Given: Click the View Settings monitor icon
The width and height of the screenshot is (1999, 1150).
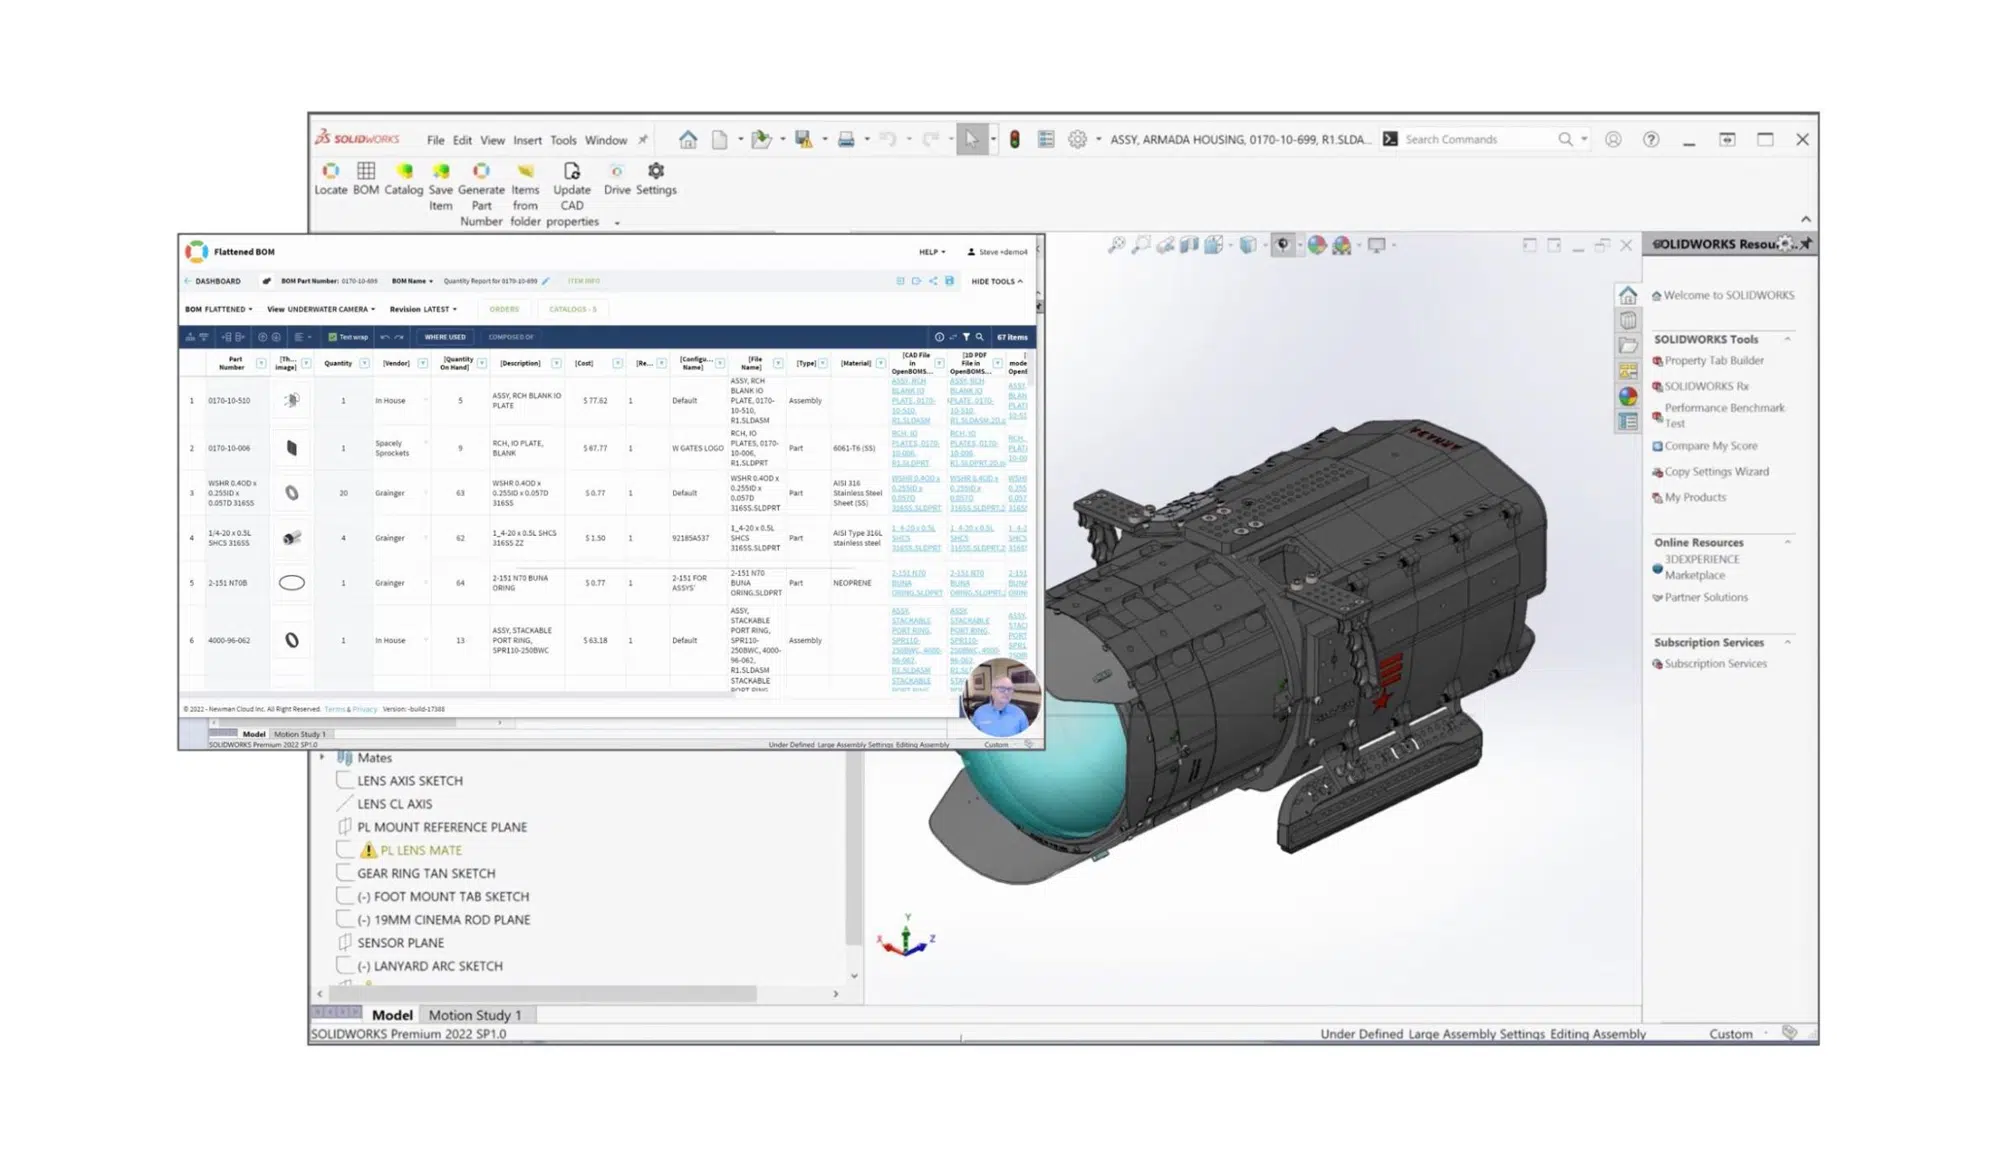Looking at the screenshot, I should 1377,245.
